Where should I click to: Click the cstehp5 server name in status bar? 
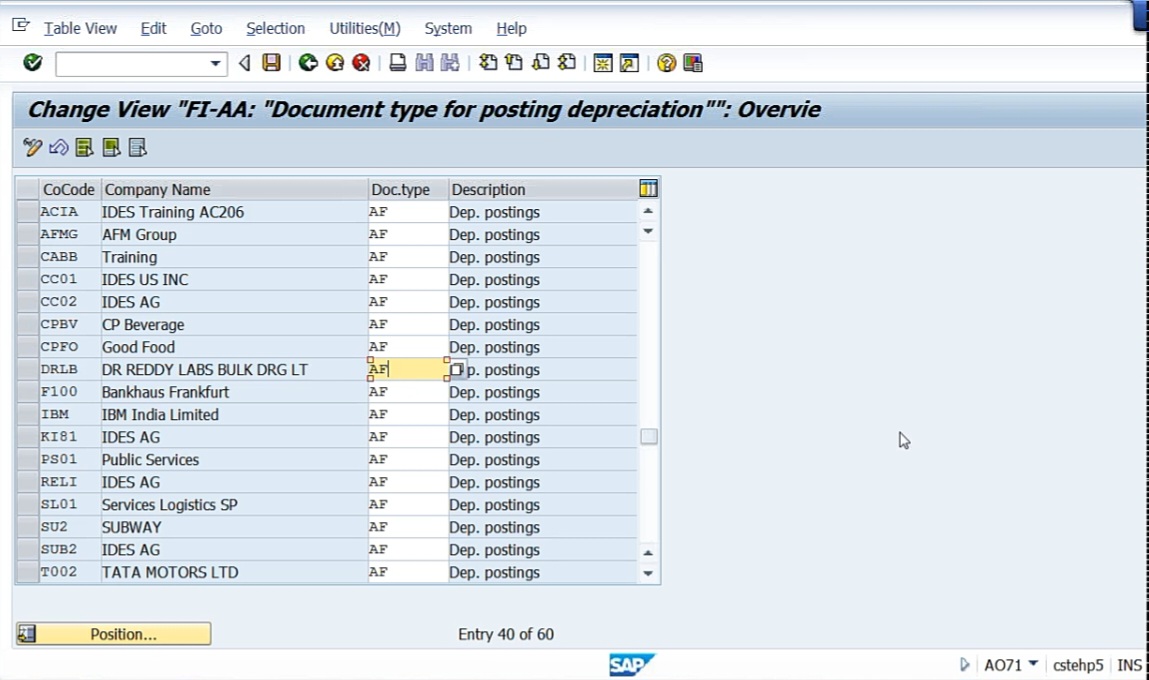[1078, 665]
